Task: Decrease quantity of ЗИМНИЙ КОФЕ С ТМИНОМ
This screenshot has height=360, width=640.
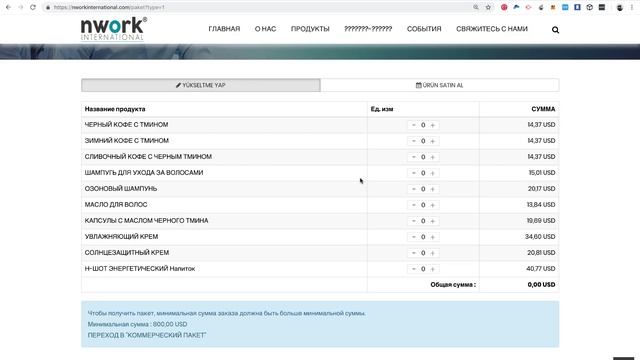Action: 413,141
